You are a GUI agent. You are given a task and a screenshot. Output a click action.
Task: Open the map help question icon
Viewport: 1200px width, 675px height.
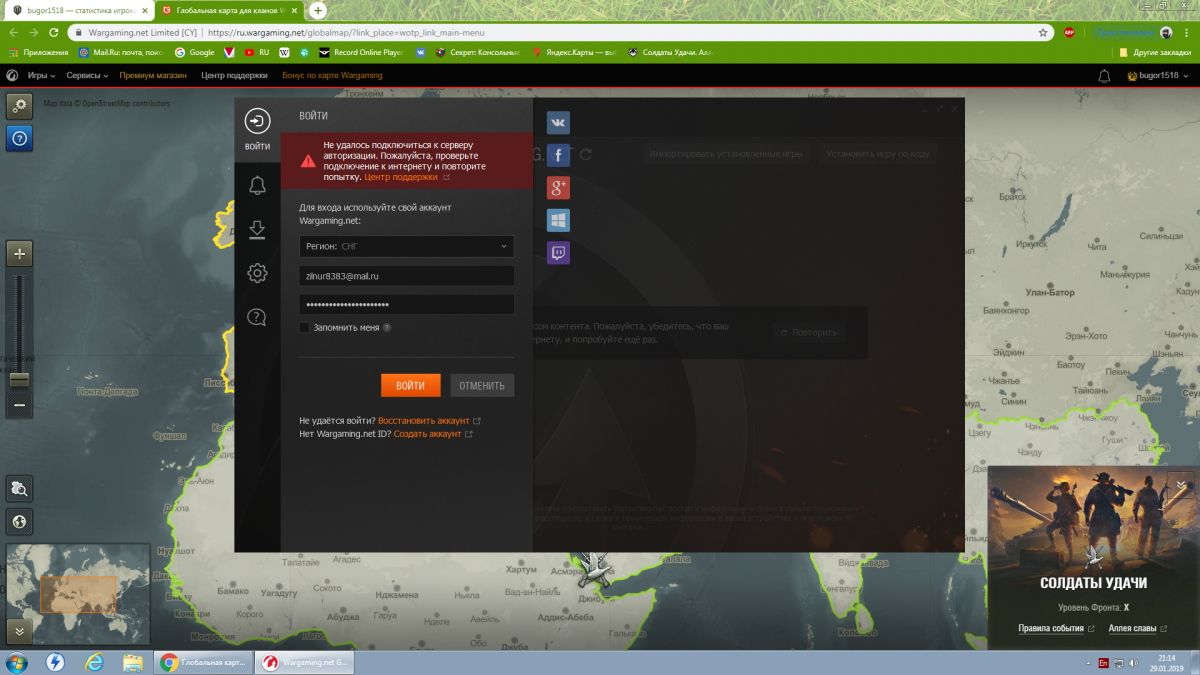[20, 138]
